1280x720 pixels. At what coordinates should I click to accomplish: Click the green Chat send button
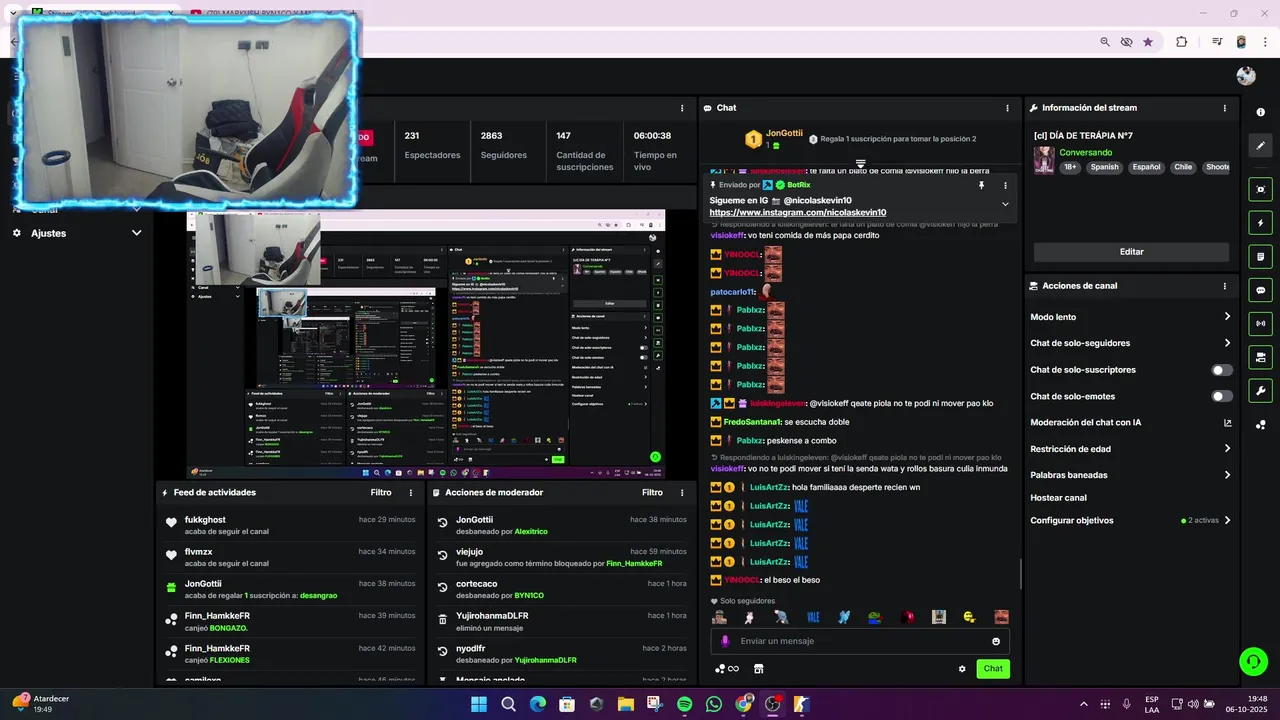point(993,669)
